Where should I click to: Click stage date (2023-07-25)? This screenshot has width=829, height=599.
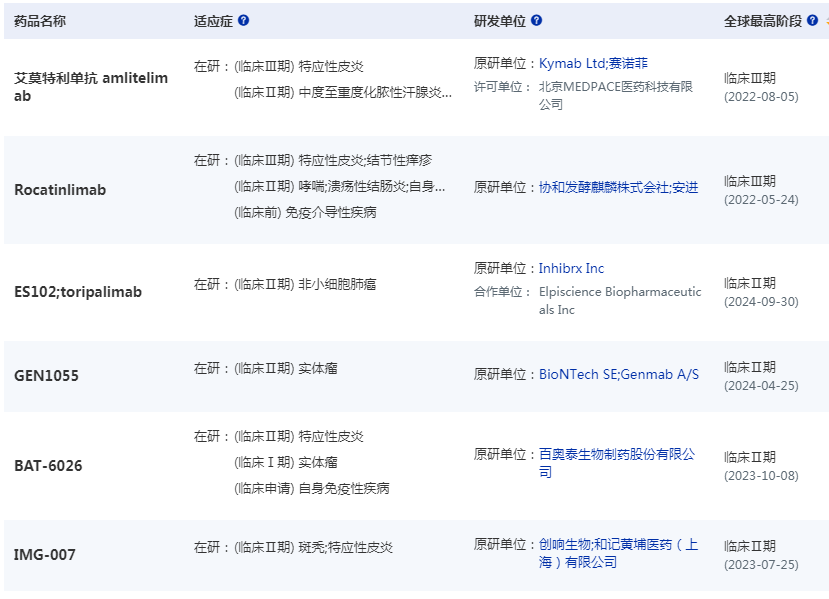761,565
